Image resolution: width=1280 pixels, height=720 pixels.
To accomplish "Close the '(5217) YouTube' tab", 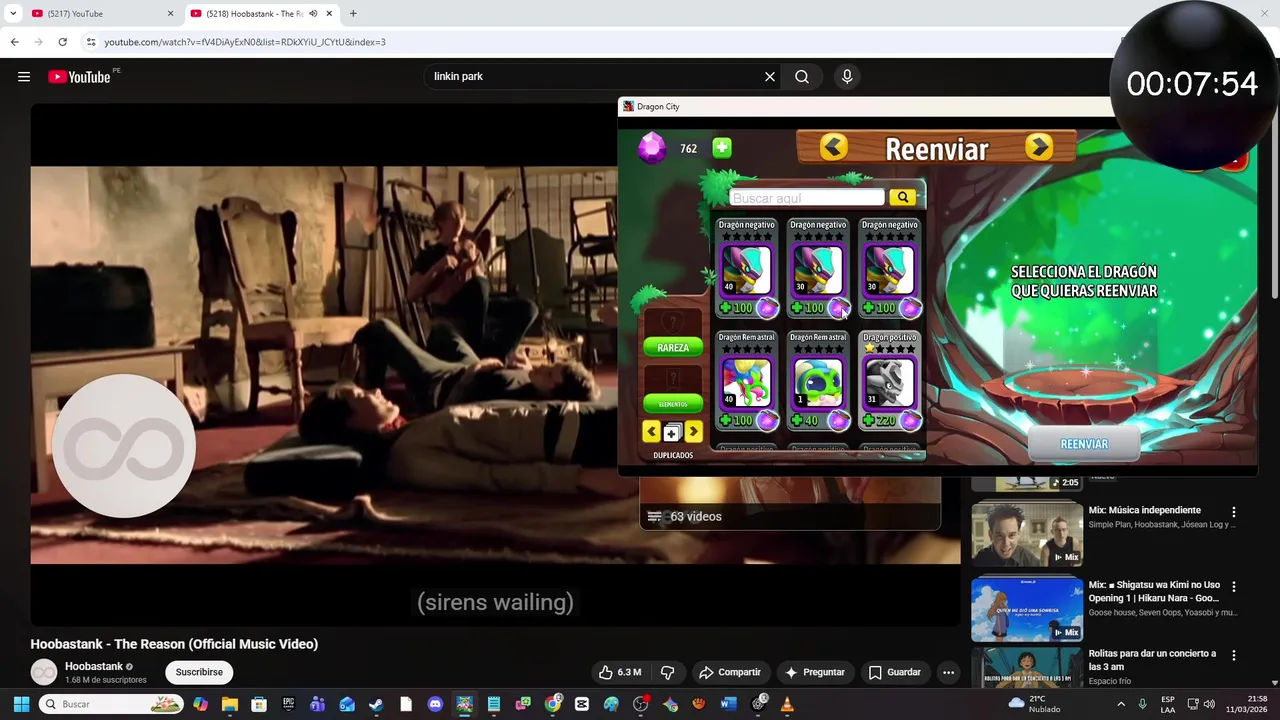I will (170, 14).
